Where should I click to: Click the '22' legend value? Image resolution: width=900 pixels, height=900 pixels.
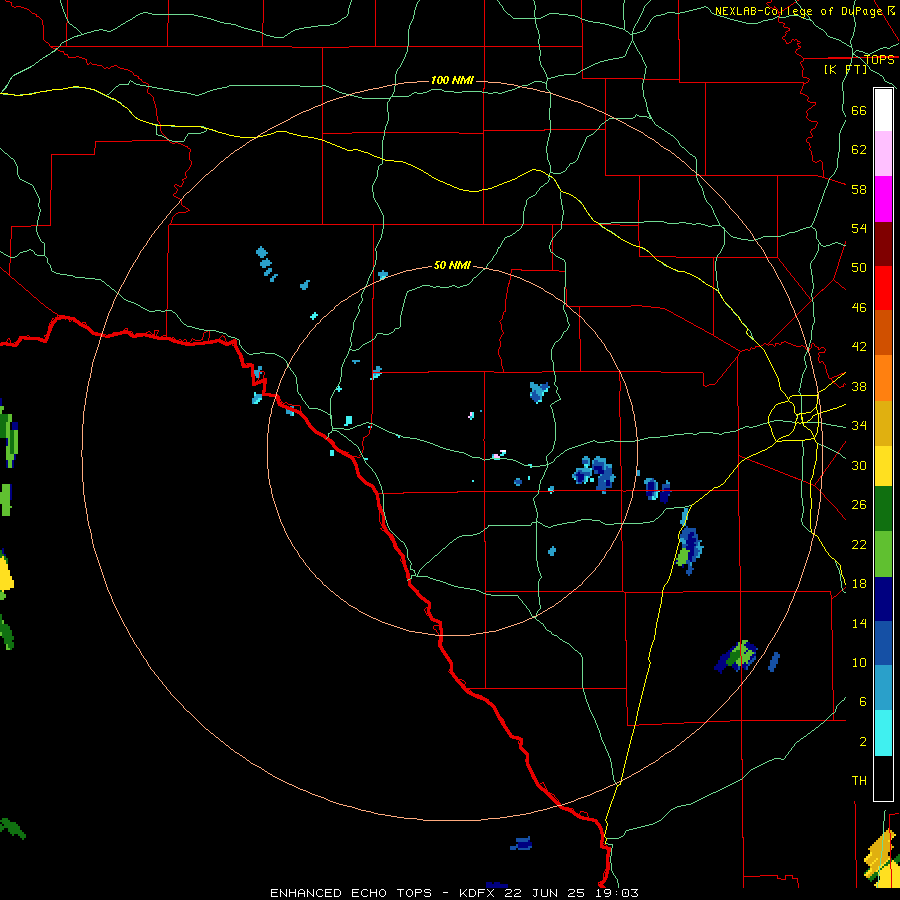[x=859, y=545]
